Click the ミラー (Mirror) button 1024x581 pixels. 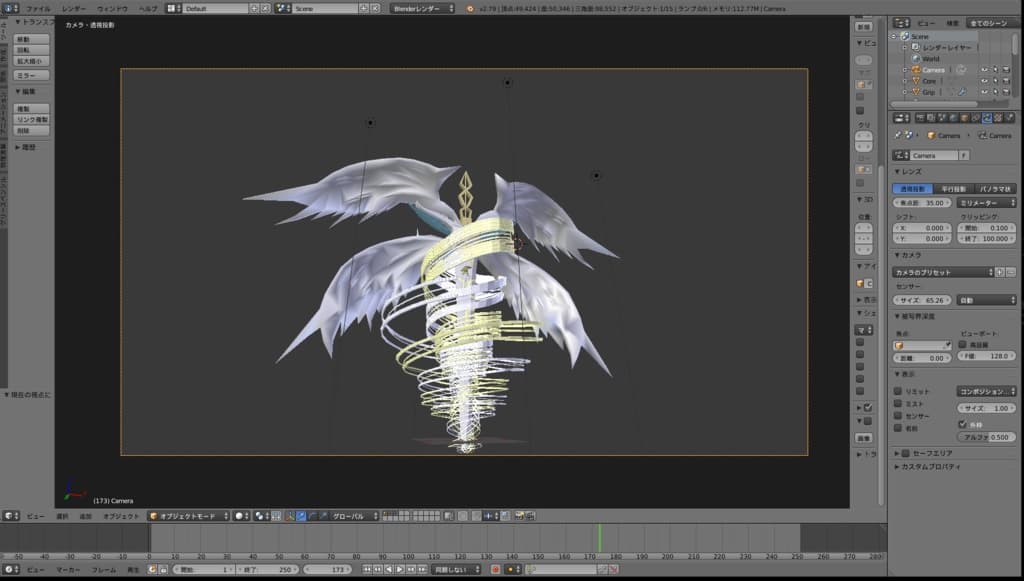coord(32,75)
